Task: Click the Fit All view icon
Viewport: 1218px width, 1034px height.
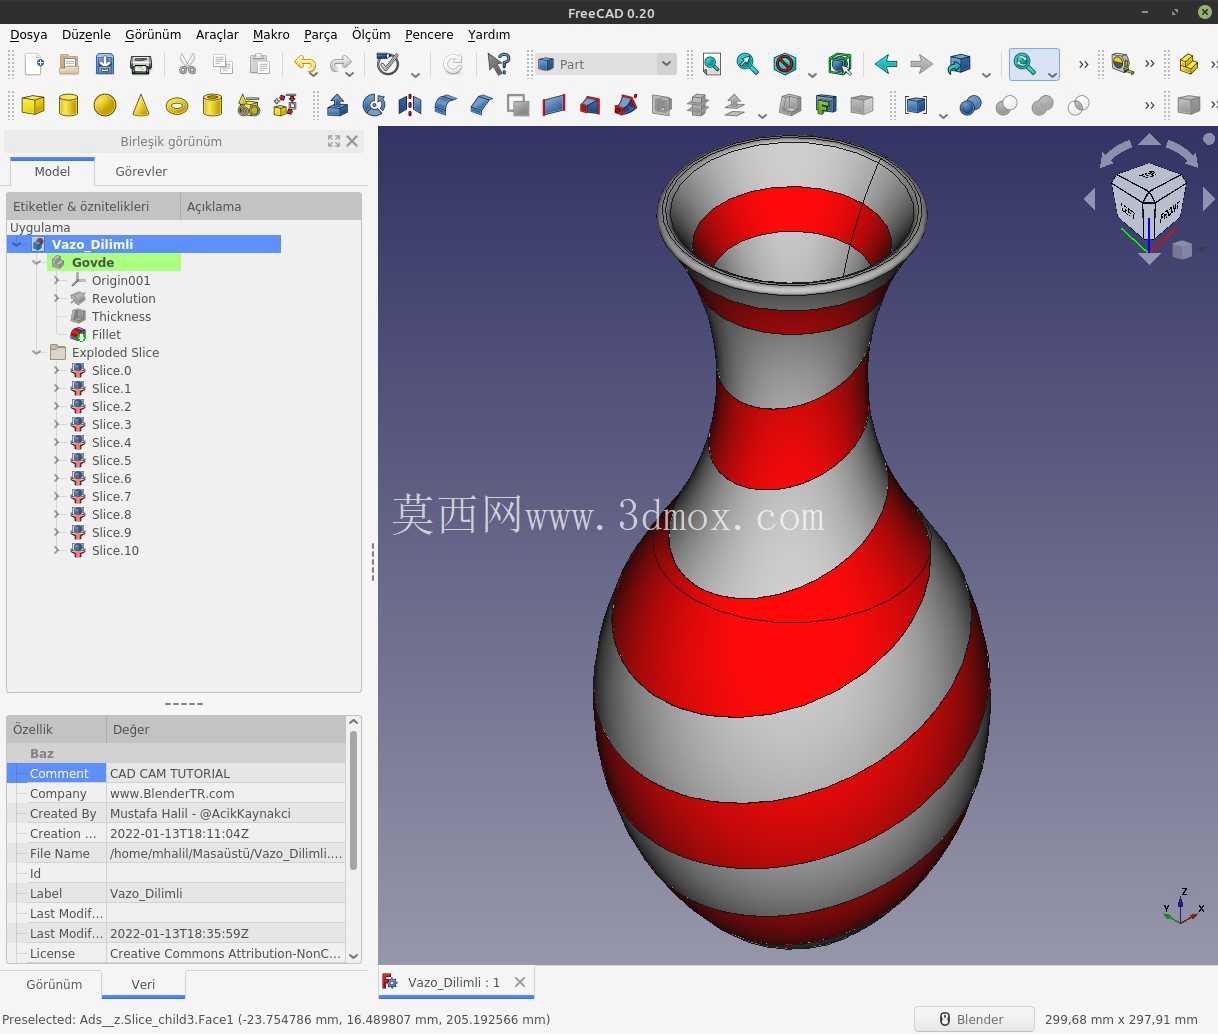Action: pyautogui.click(x=712, y=64)
